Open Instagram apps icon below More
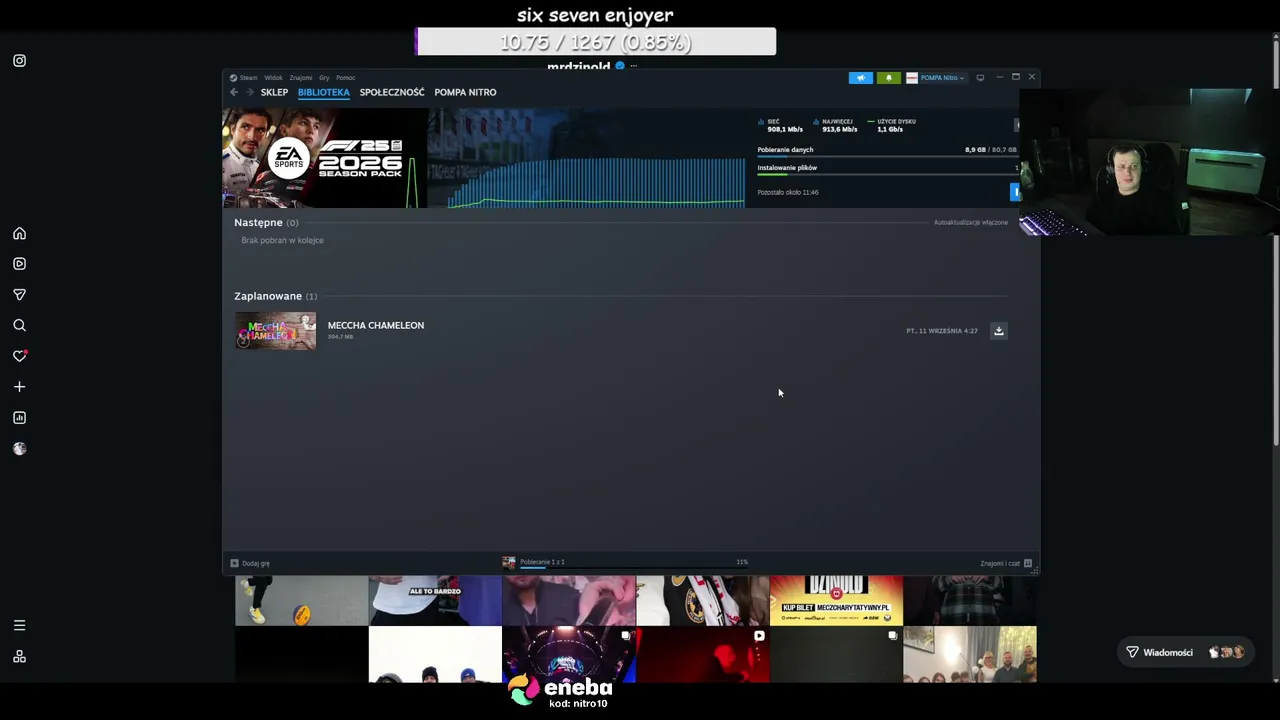This screenshot has width=1280, height=720. 19,657
